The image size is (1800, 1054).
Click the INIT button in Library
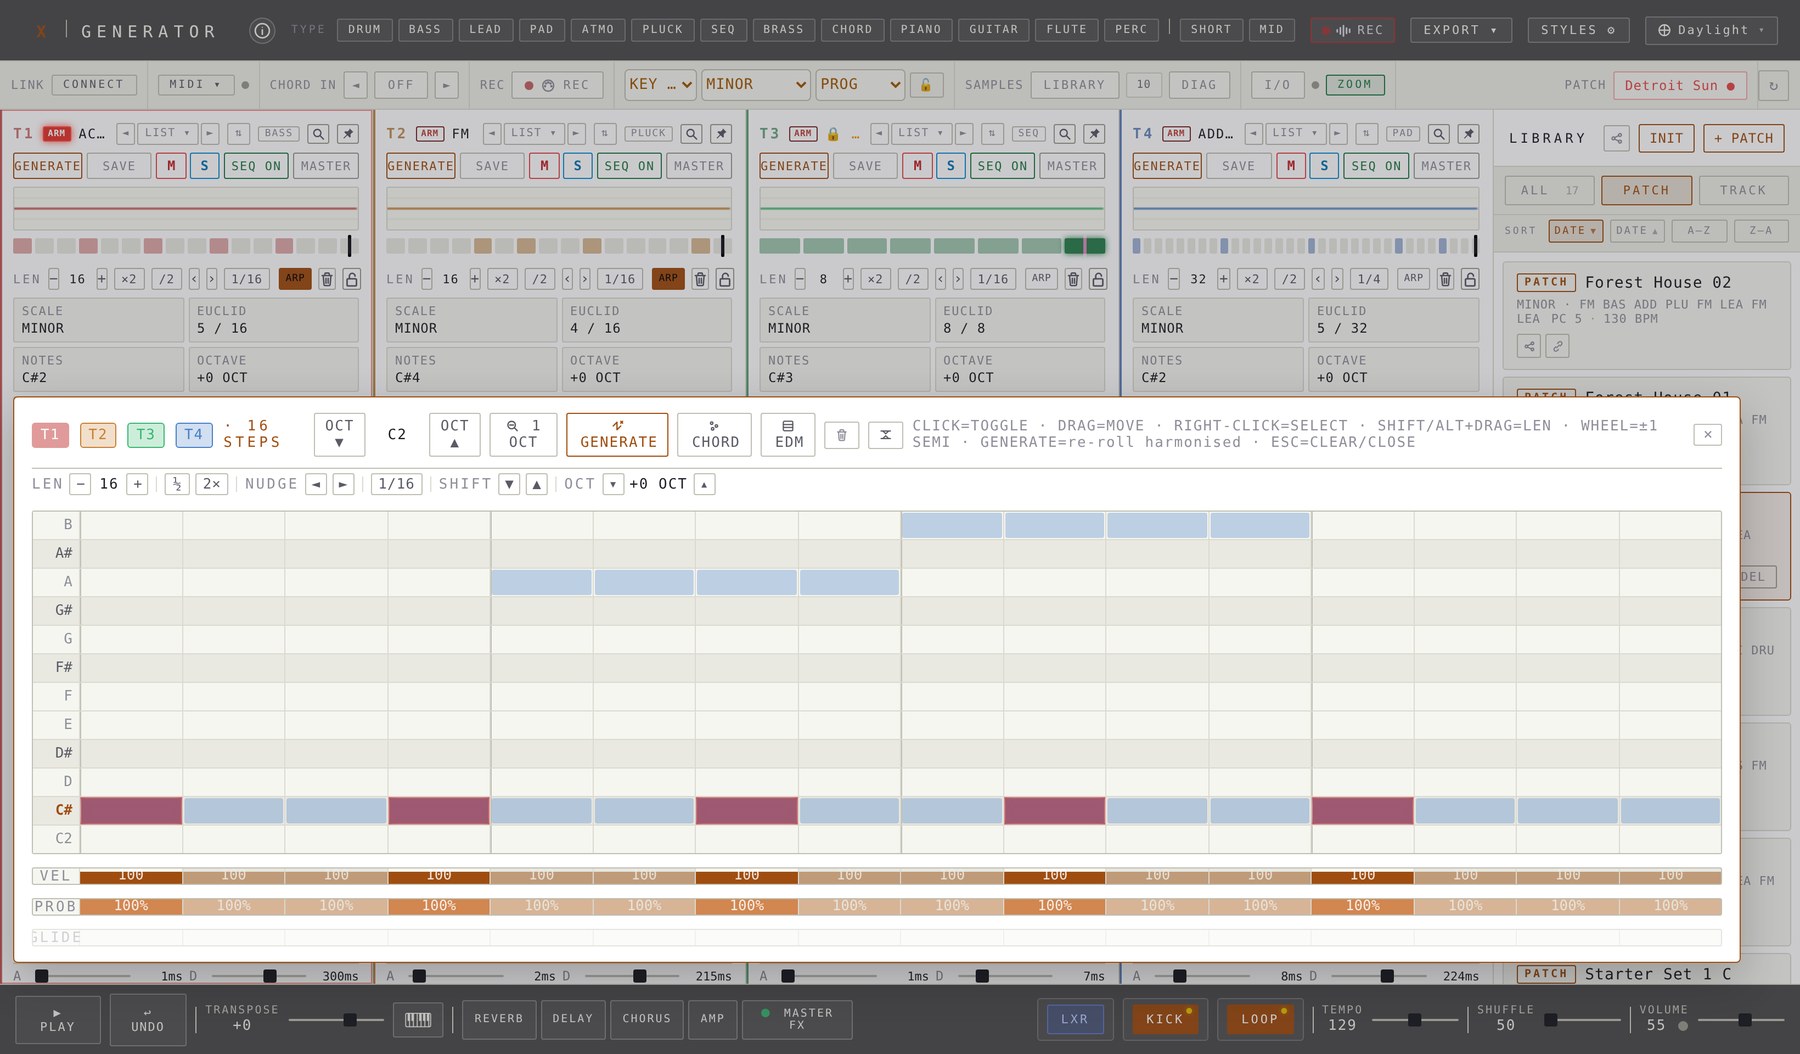tap(1666, 138)
